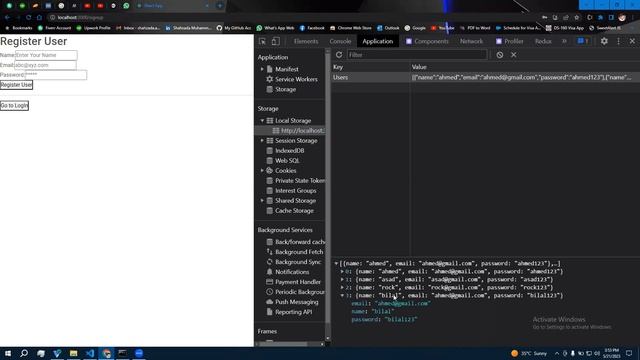This screenshot has height=360, width=640.
Task: Collapse the Local Storage tree node
Action: click(262, 121)
